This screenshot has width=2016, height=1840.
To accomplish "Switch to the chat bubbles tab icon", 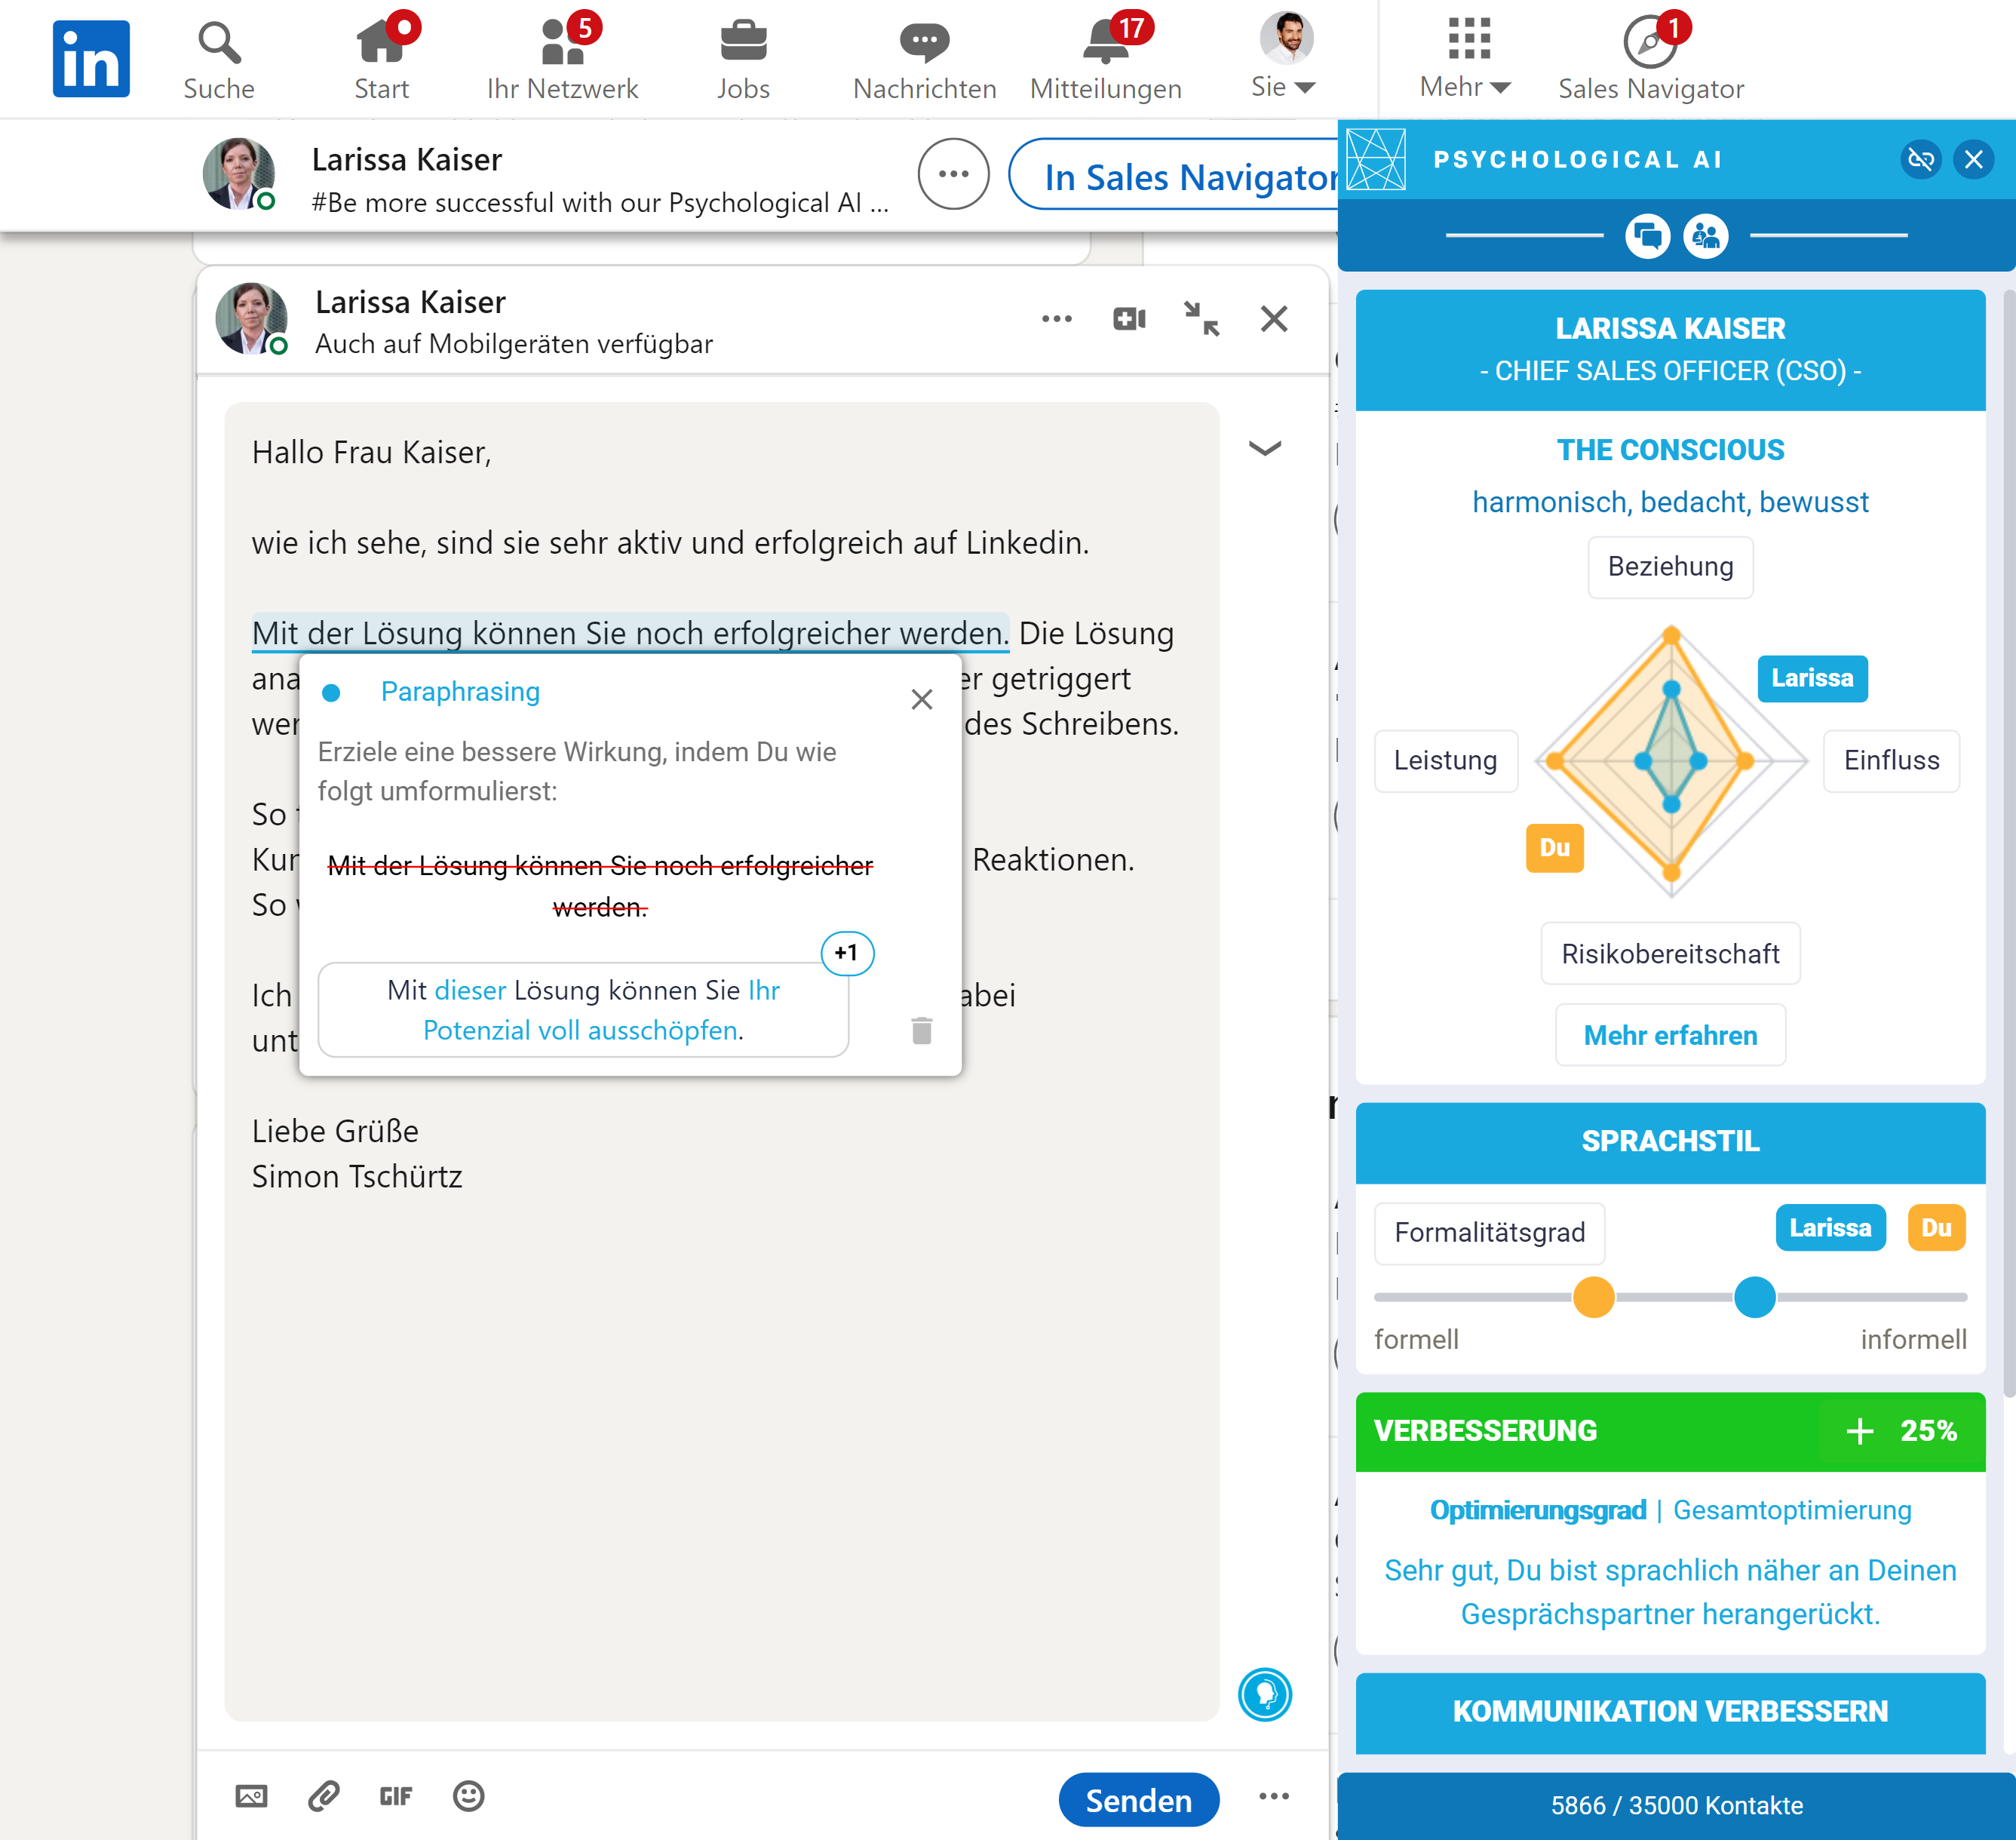I will point(1647,236).
